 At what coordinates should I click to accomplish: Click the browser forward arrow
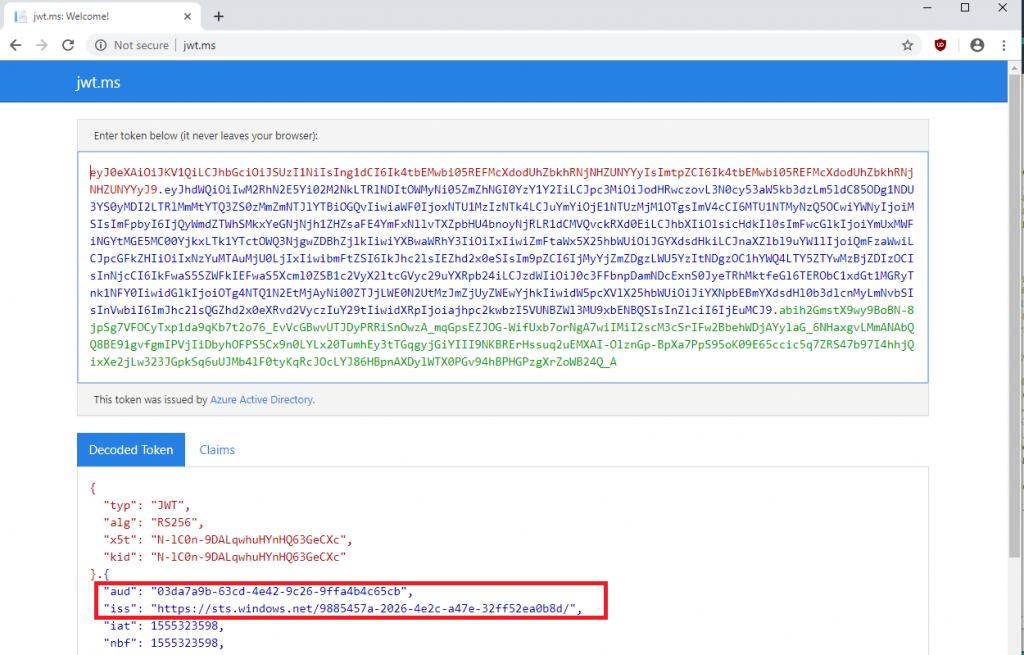(x=42, y=45)
